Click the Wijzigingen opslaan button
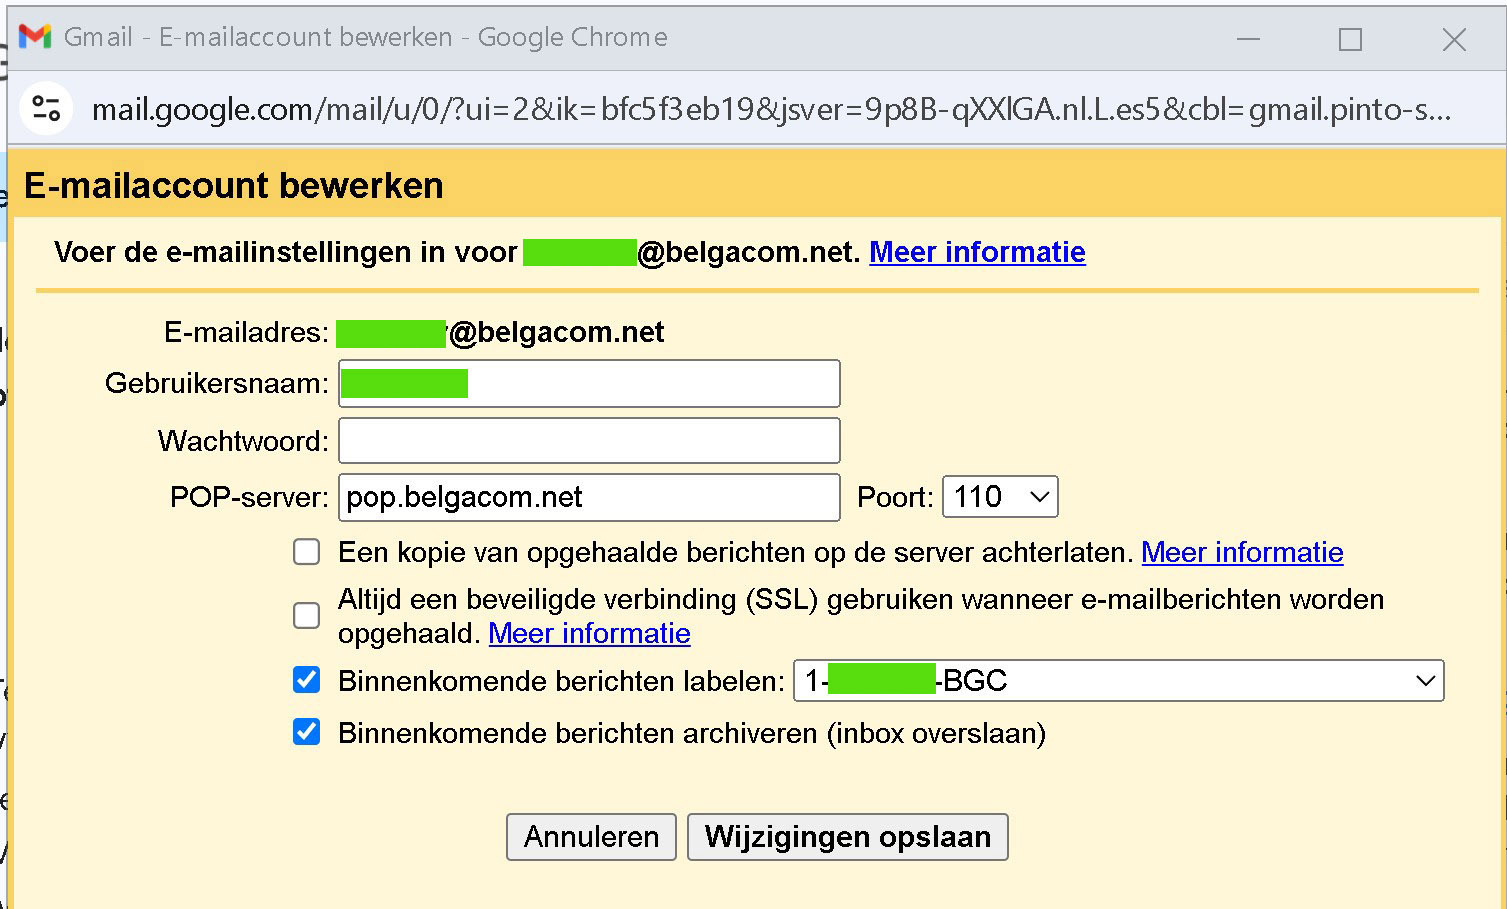 point(847,837)
